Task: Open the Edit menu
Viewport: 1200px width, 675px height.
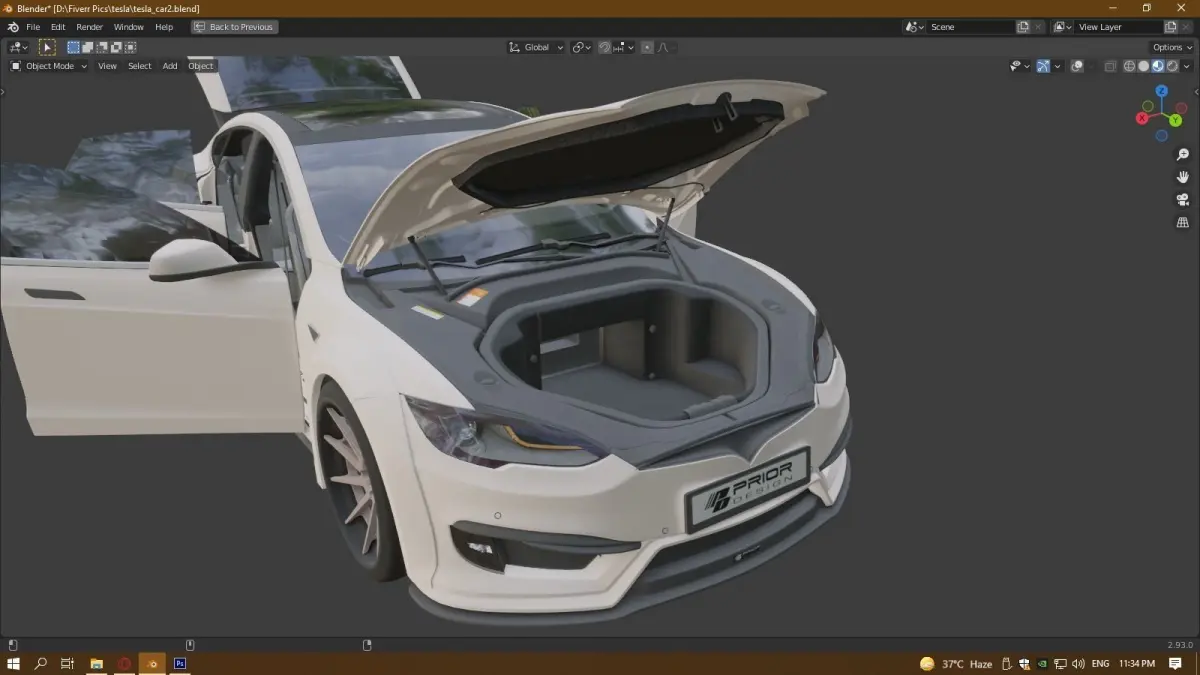Action: click(x=58, y=27)
